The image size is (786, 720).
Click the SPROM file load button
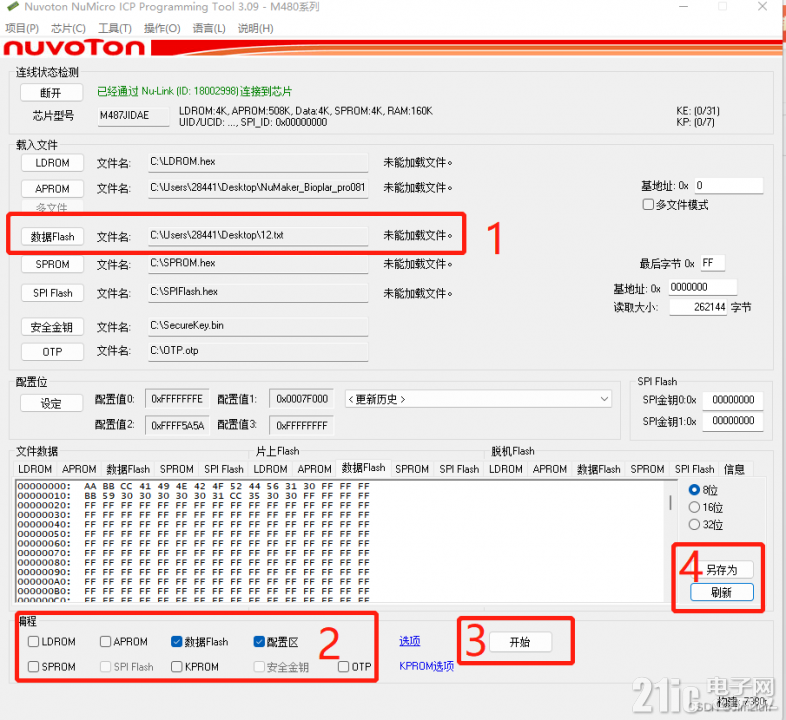pyautogui.click(x=52, y=264)
